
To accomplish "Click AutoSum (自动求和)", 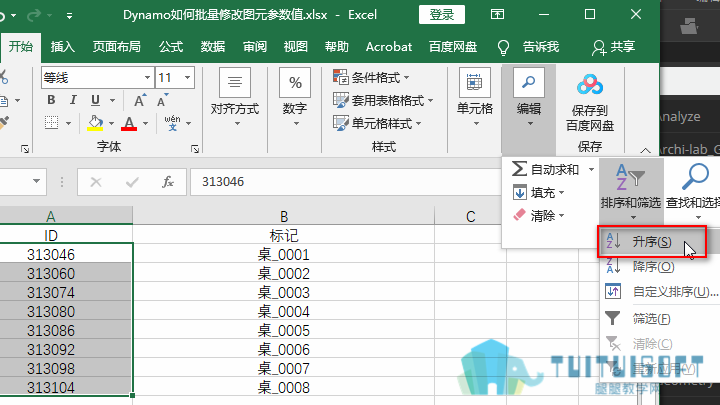I will [546, 169].
